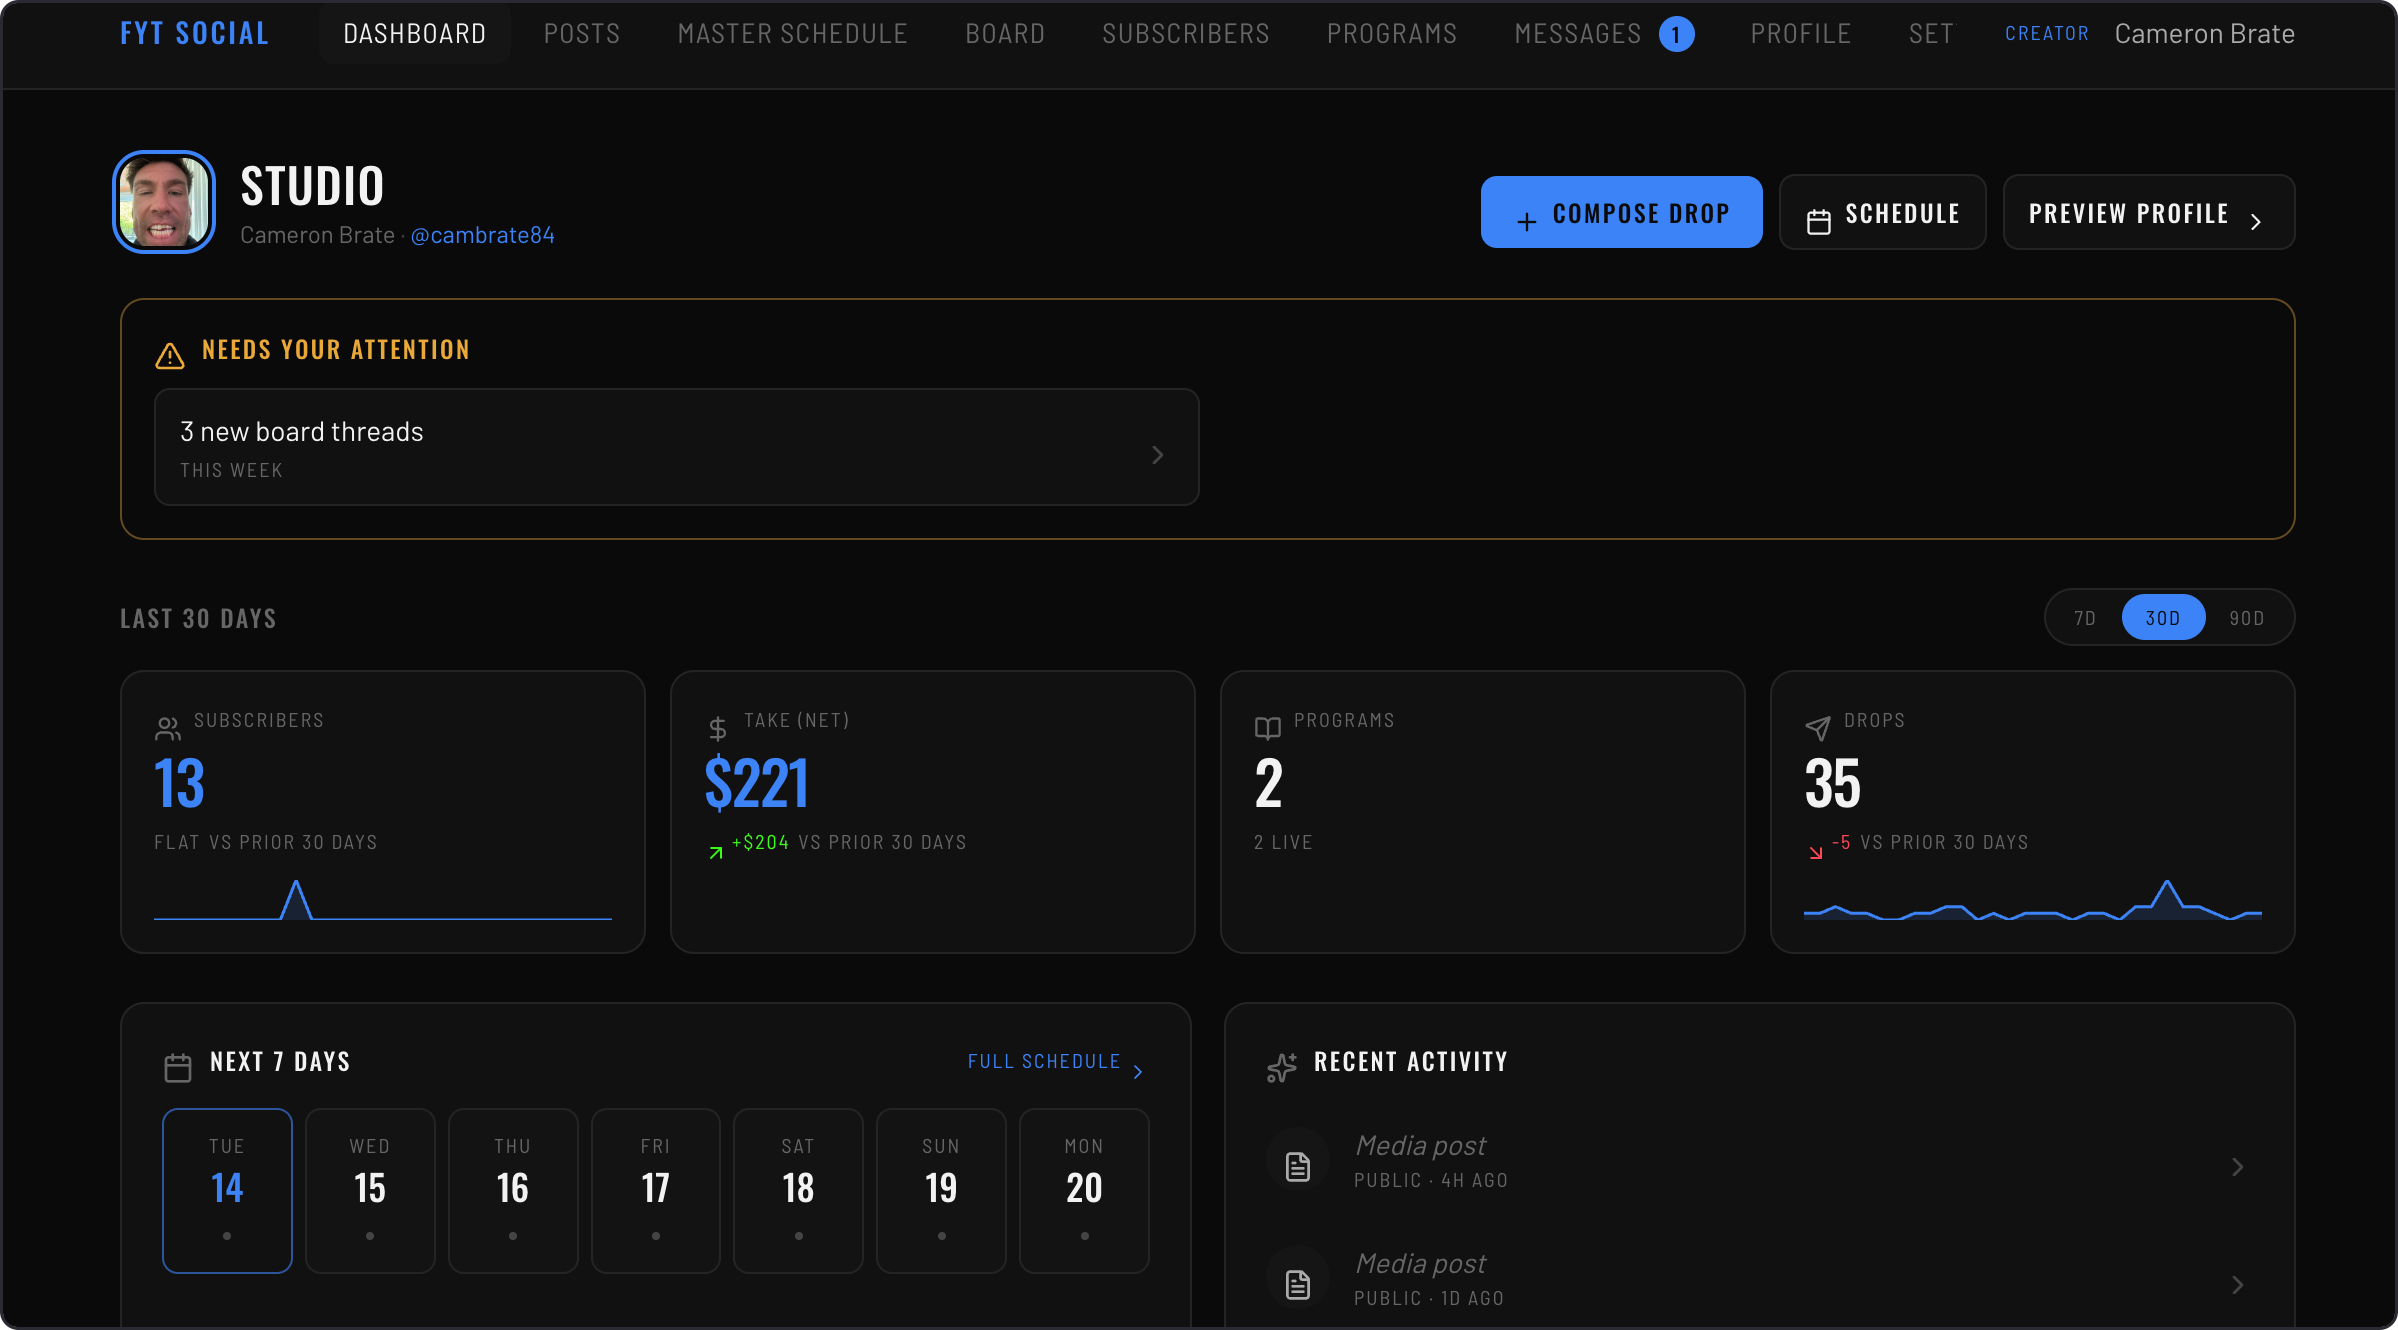Open the Profile nav item
This screenshot has width=2398, height=1330.
click(x=1800, y=34)
